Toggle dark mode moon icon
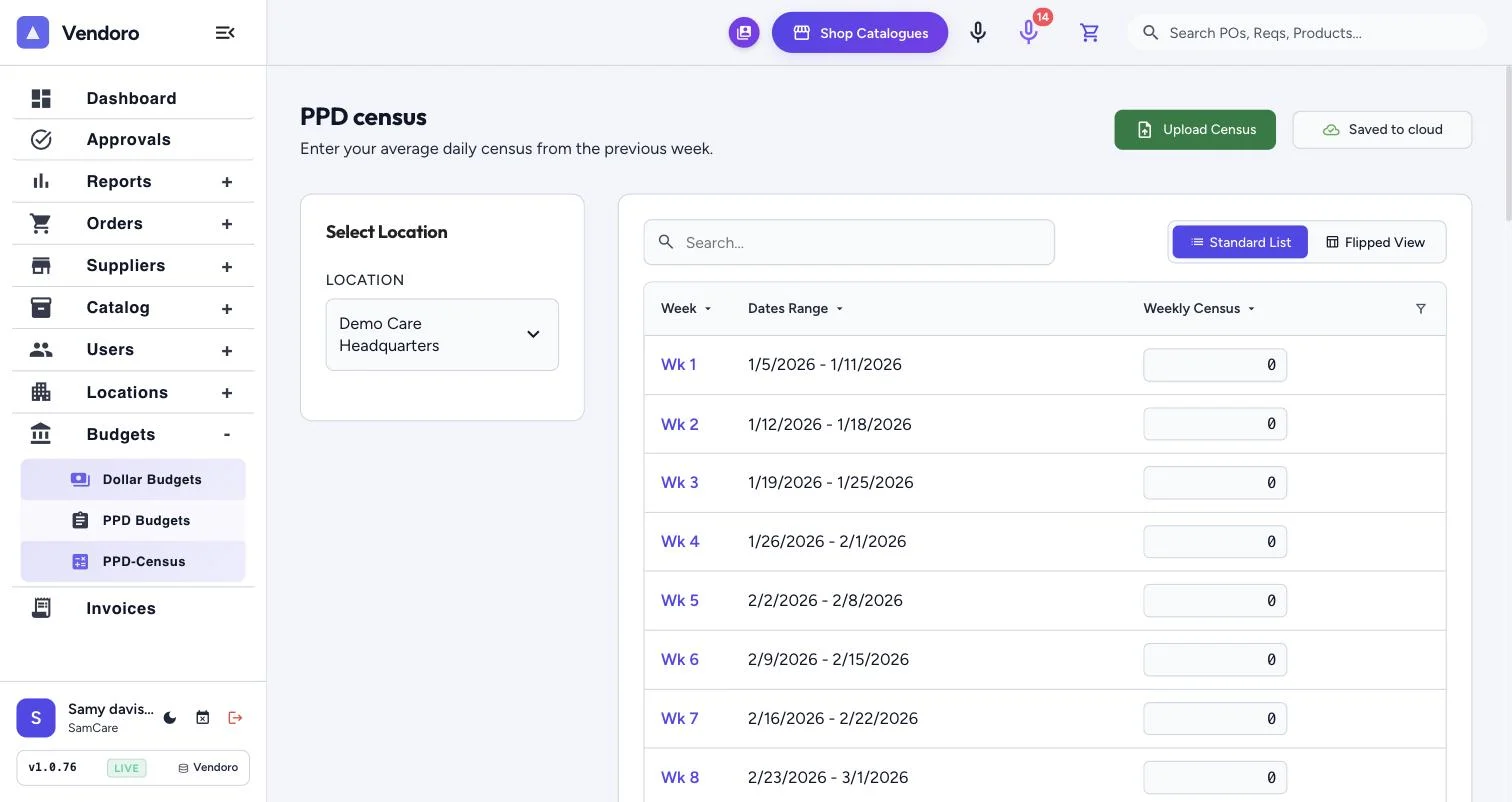Image resolution: width=1512 pixels, height=802 pixels. pos(170,718)
